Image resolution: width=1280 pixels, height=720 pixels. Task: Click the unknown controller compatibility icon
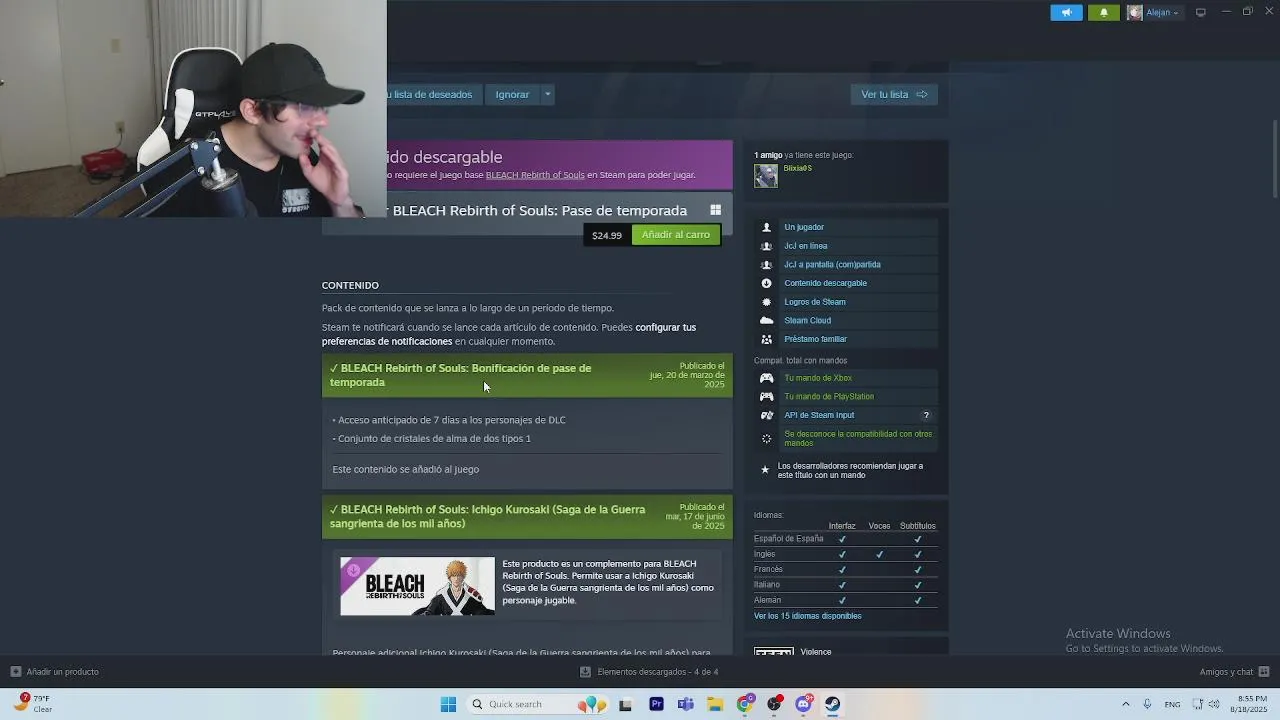coord(766,439)
